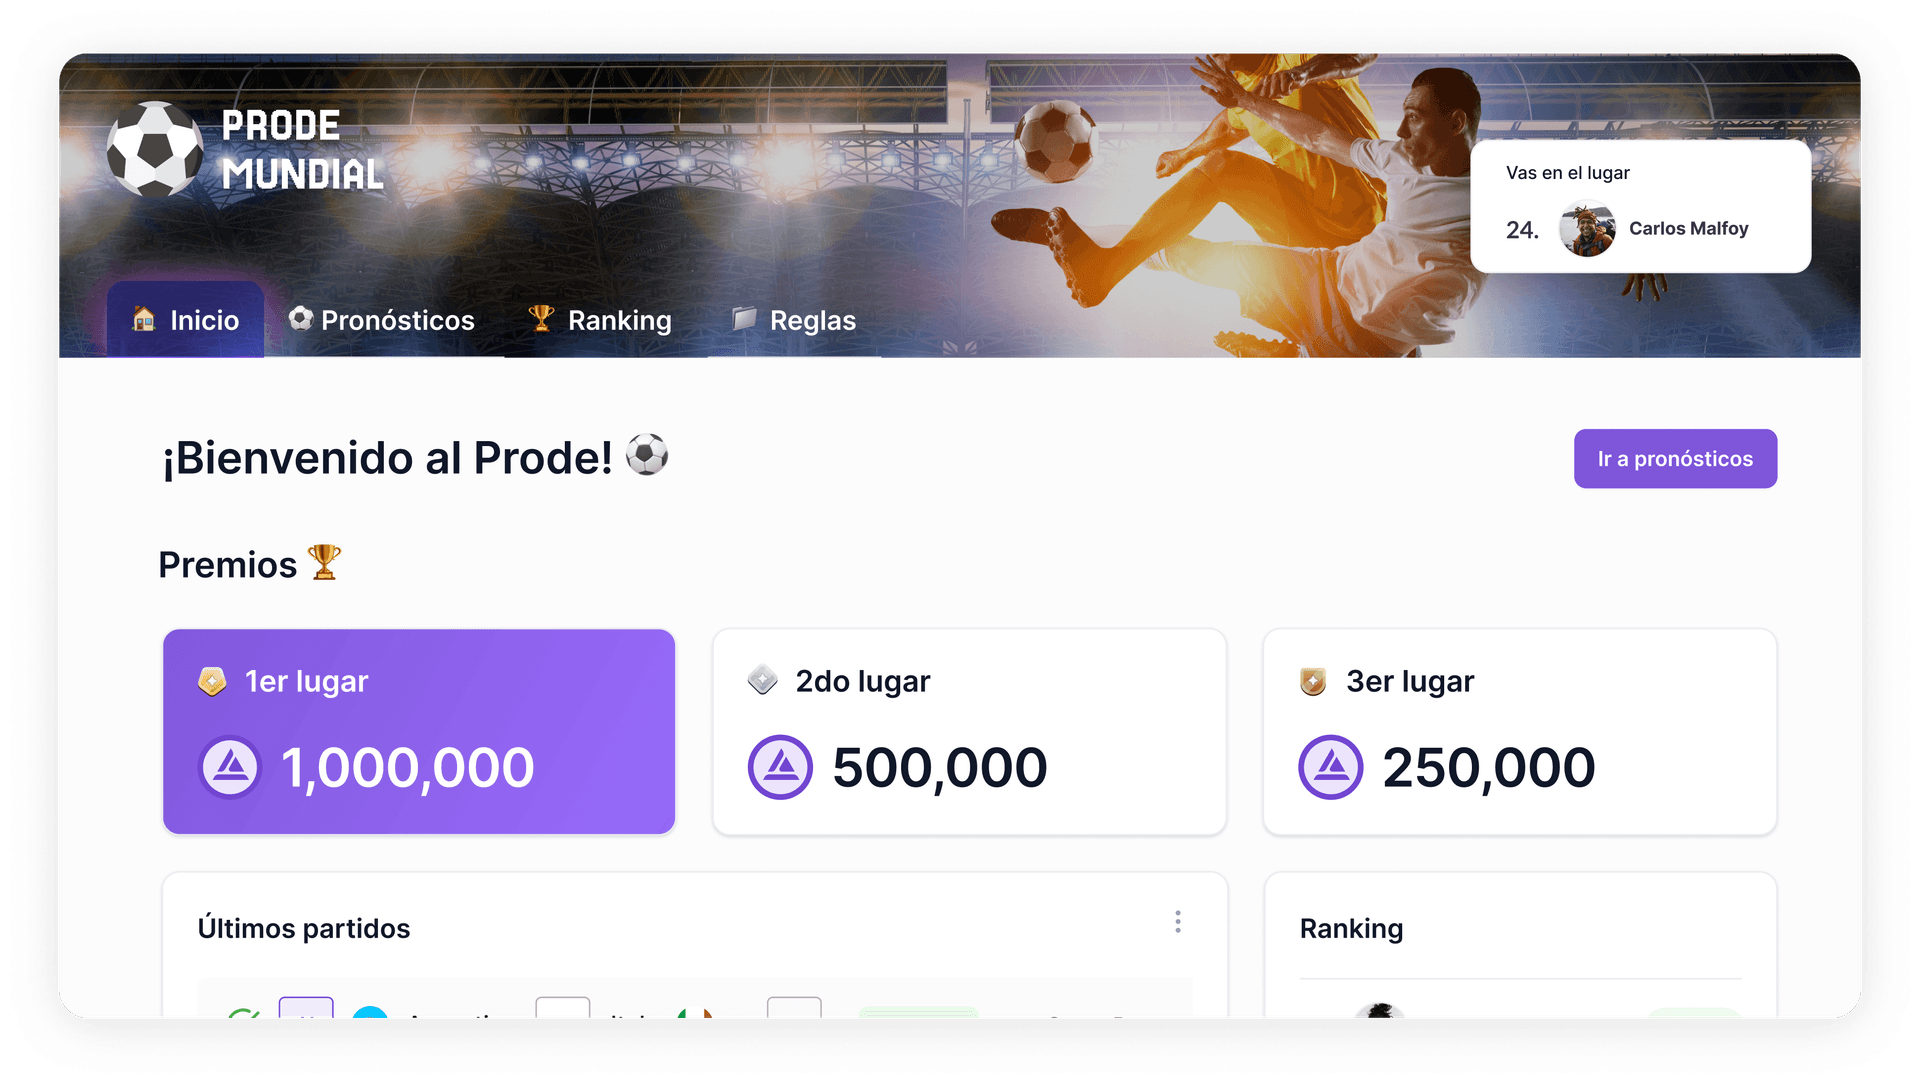Click the gold medal badge on 1er lugar card

coord(213,681)
